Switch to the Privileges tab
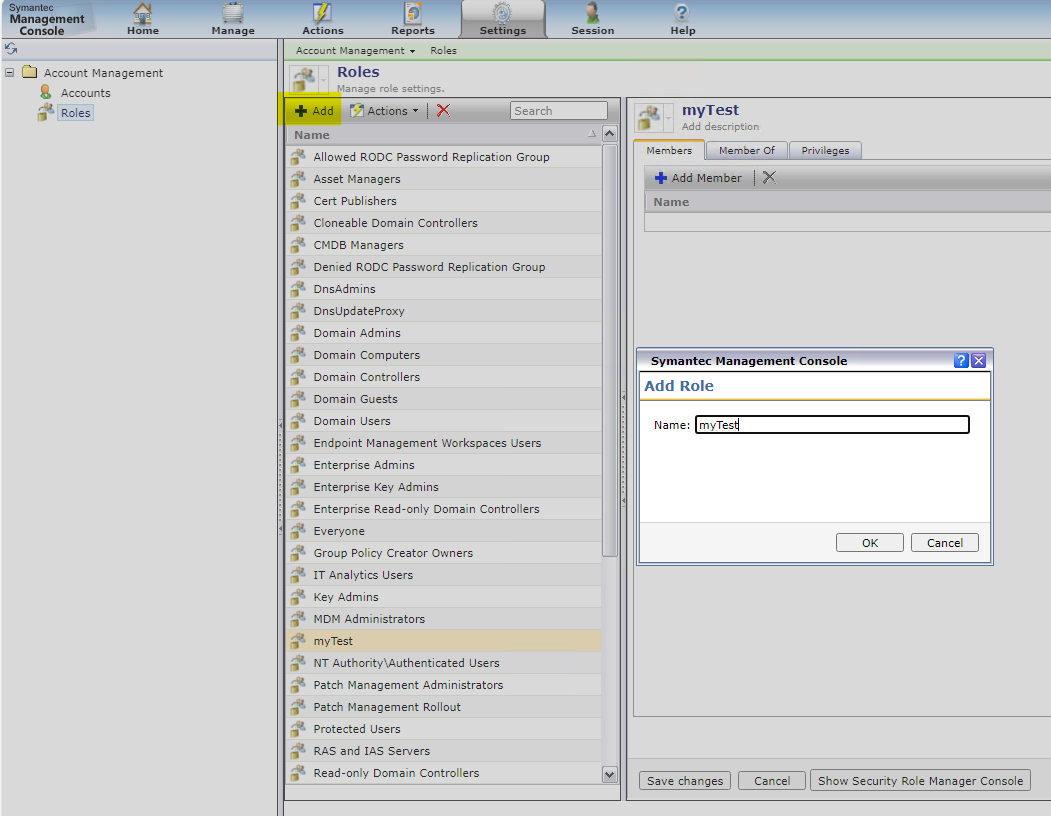This screenshot has width=1051, height=816. click(x=825, y=151)
